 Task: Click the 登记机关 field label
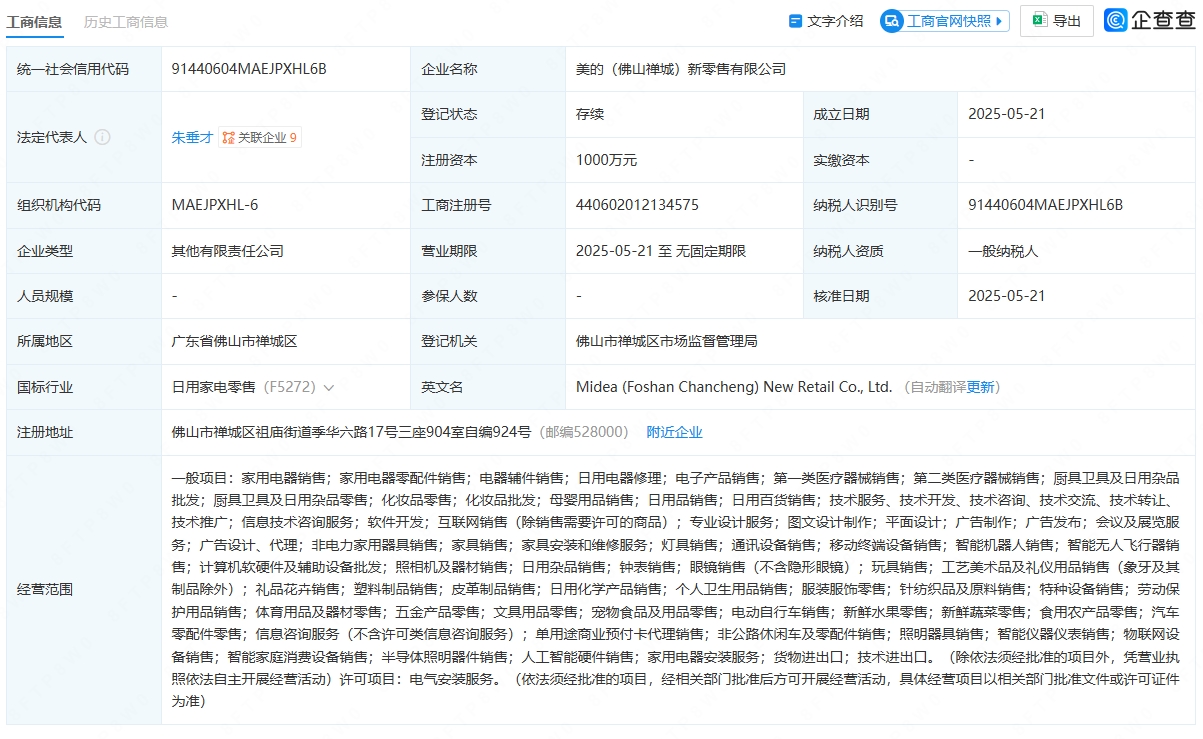point(449,341)
